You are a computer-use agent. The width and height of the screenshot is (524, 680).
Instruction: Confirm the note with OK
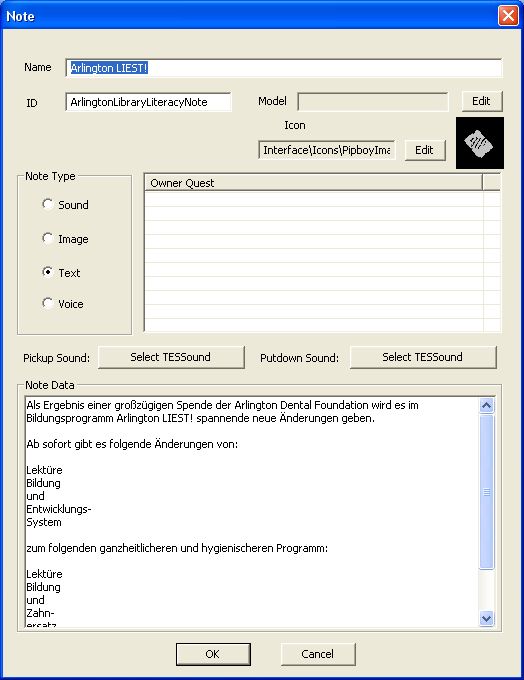213,654
